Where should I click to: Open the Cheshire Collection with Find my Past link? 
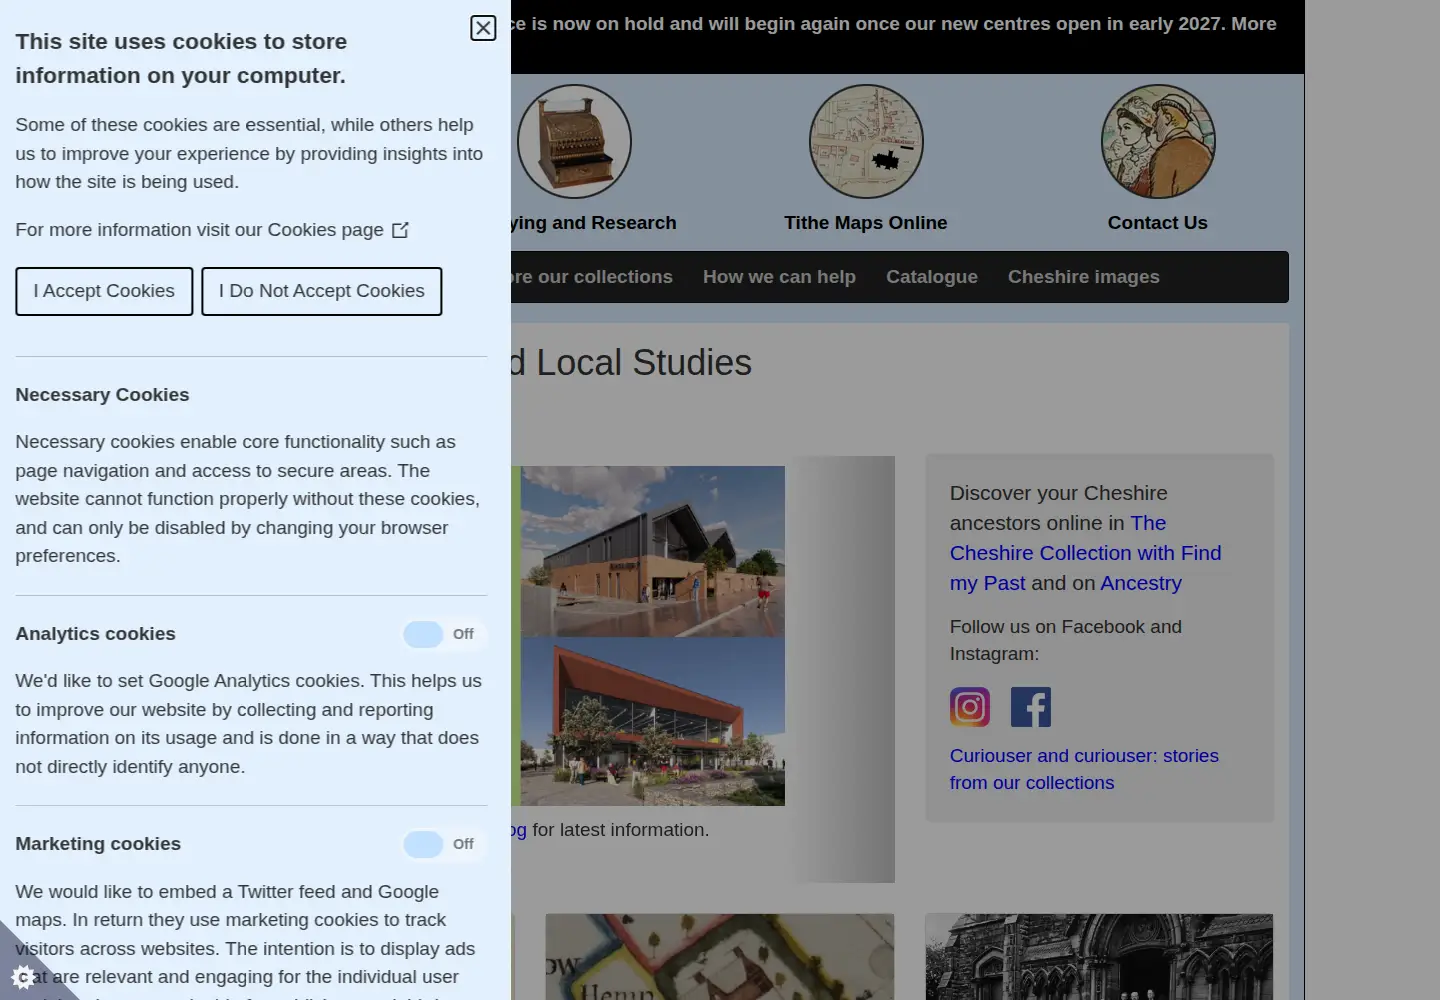[1086, 553]
